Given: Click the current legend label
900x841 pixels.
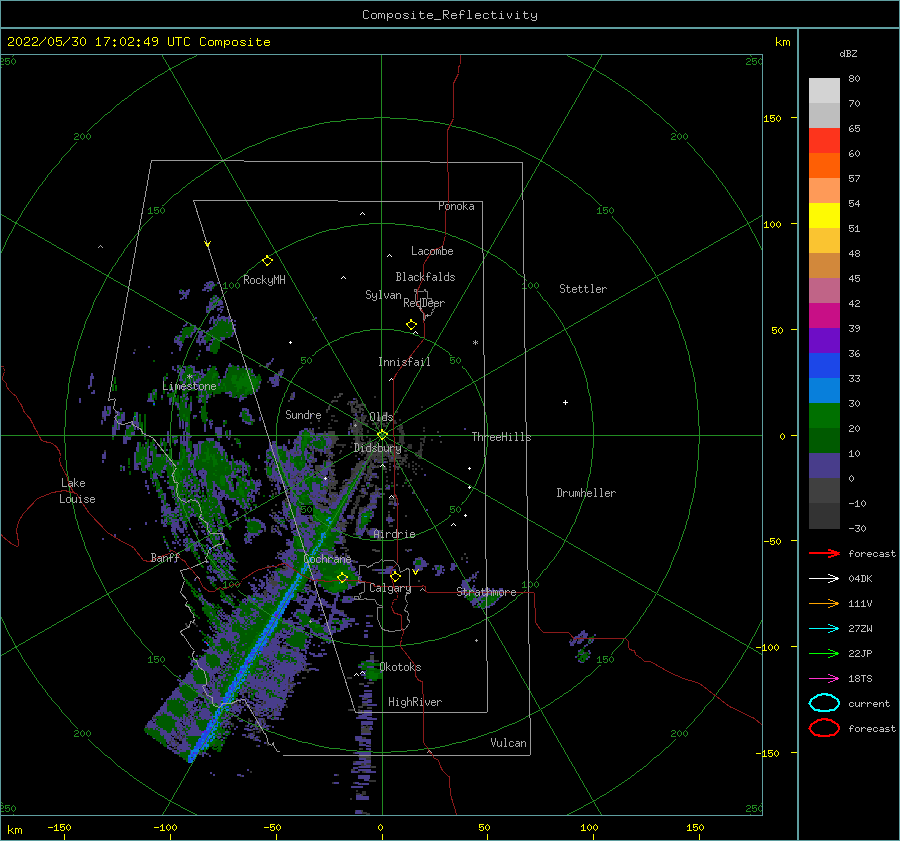Looking at the screenshot, I should (x=869, y=703).
